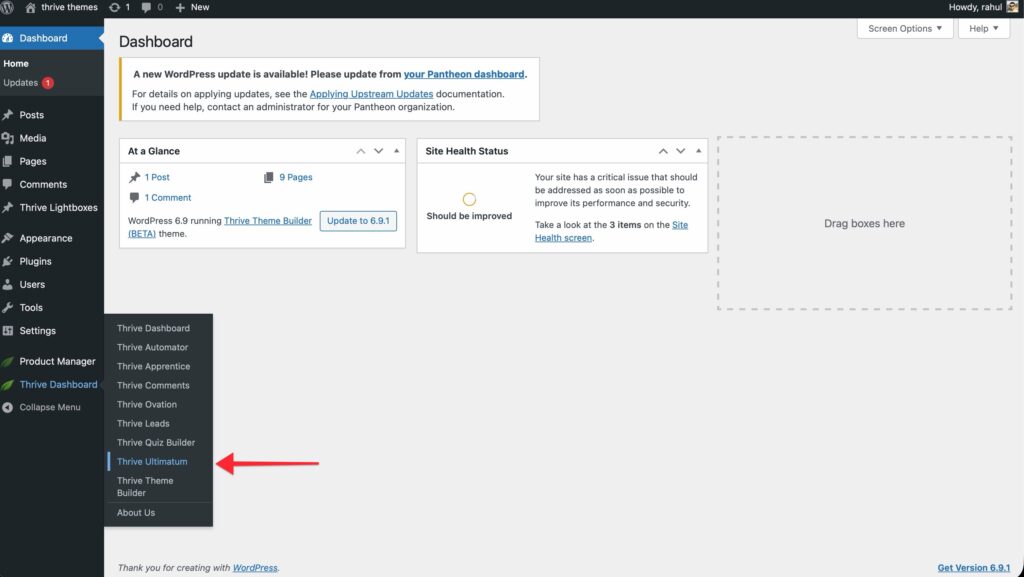Click the Drag boxes here placeholder
This screenshot has height=577, width=1024.
(864, 224)
